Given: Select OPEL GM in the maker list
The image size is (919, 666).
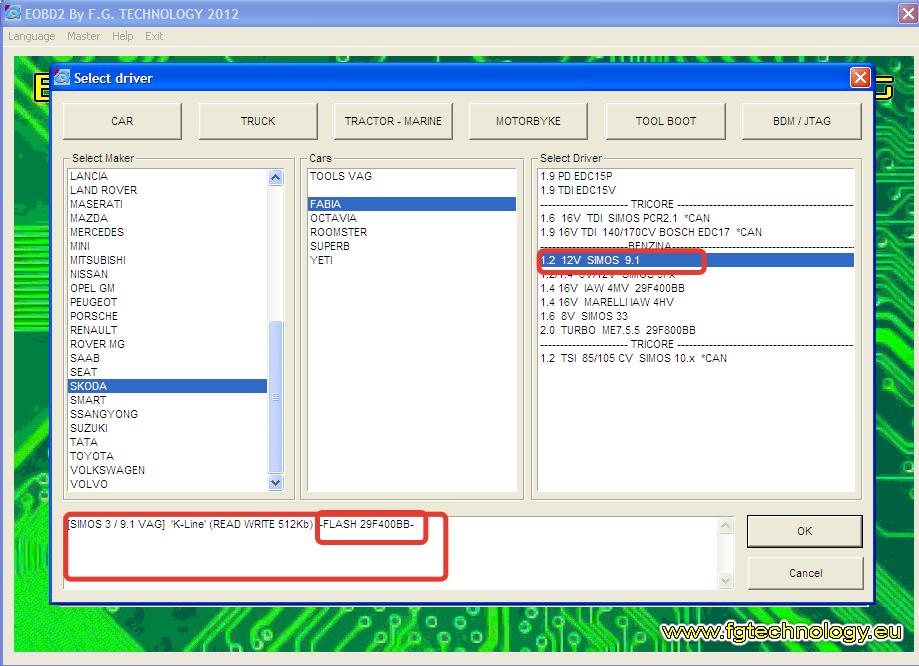Looking at the screenshot, I should click(x=168, y=289).
